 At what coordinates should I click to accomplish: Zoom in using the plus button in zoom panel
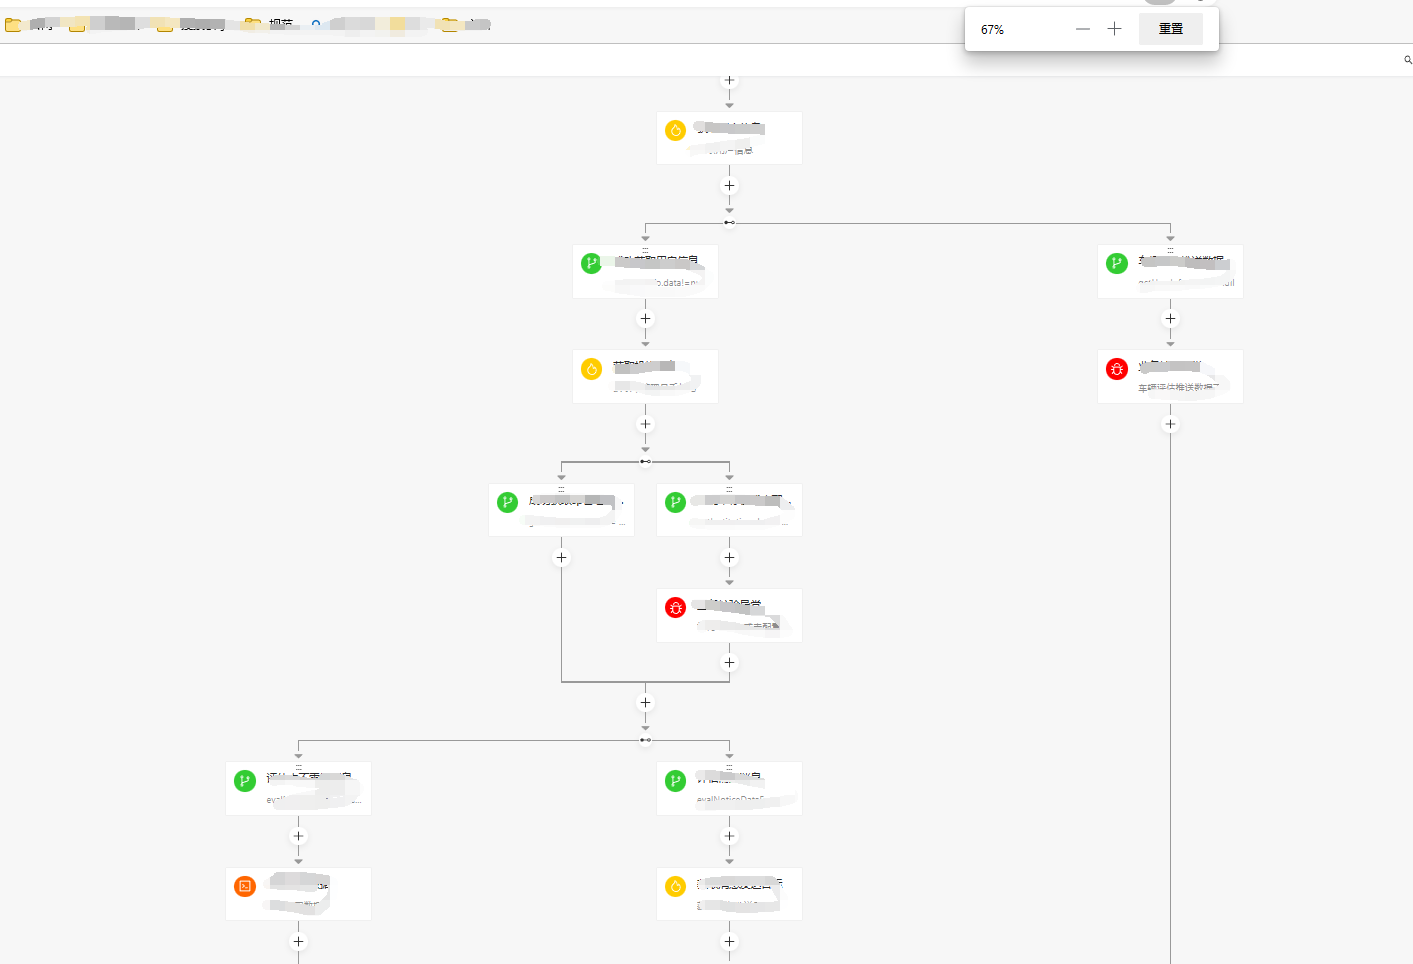[x=1114, y=28]
